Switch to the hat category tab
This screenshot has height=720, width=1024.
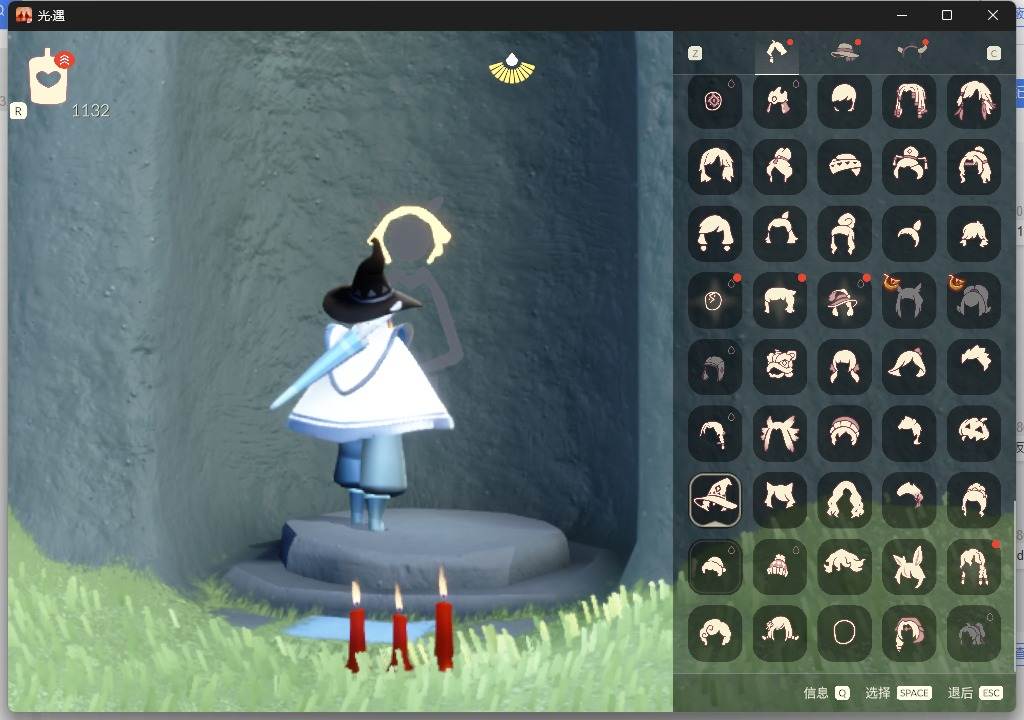tap(844, 51)
